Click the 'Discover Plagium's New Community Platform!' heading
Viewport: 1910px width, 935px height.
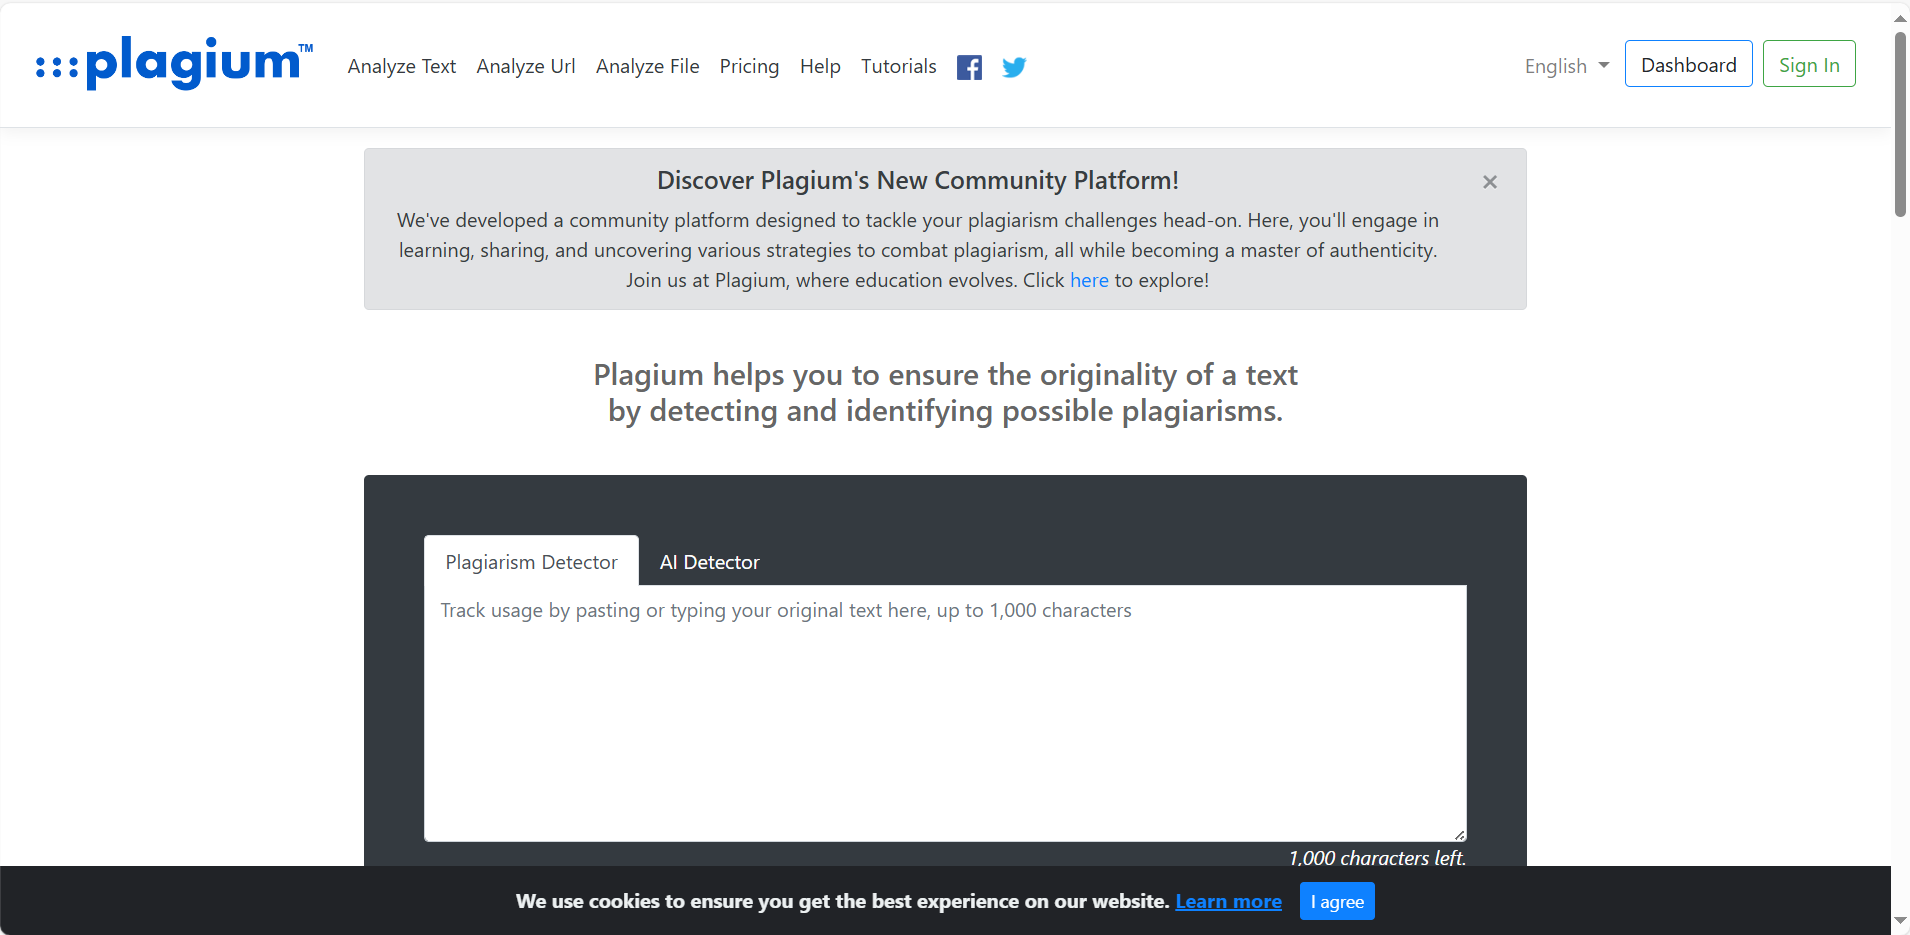point(918,181)
